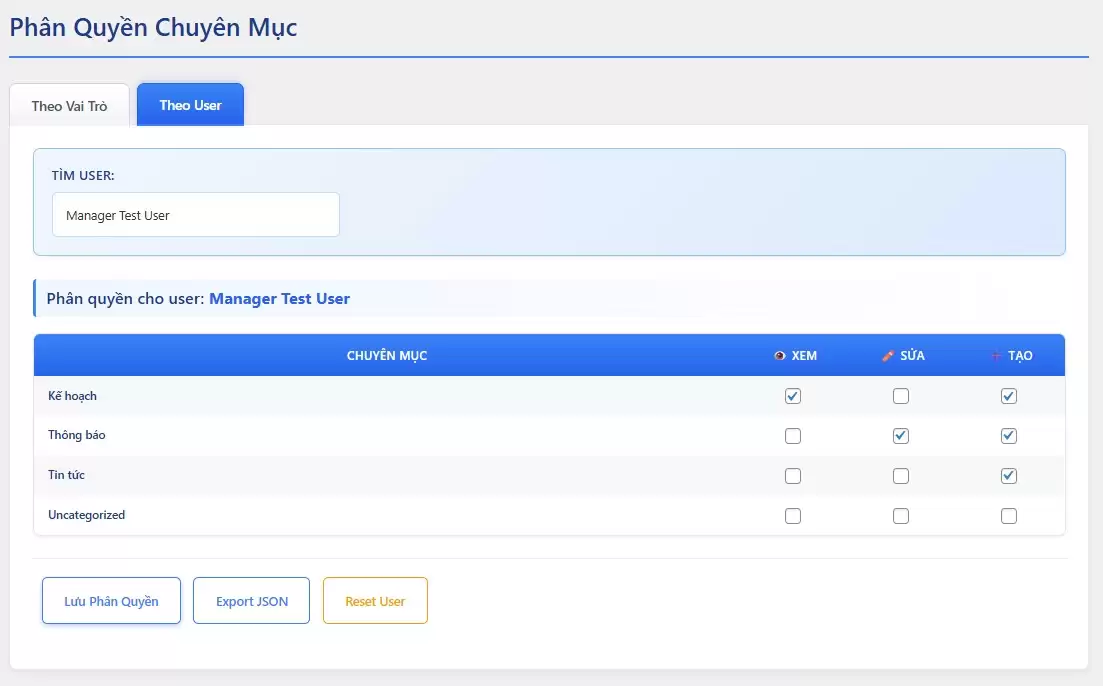Image resolution: width=1103 pixels, height=686 pixels.
Task: Uncheck Sửa permission for Thông báo
Action: click(x=901, y=436)
